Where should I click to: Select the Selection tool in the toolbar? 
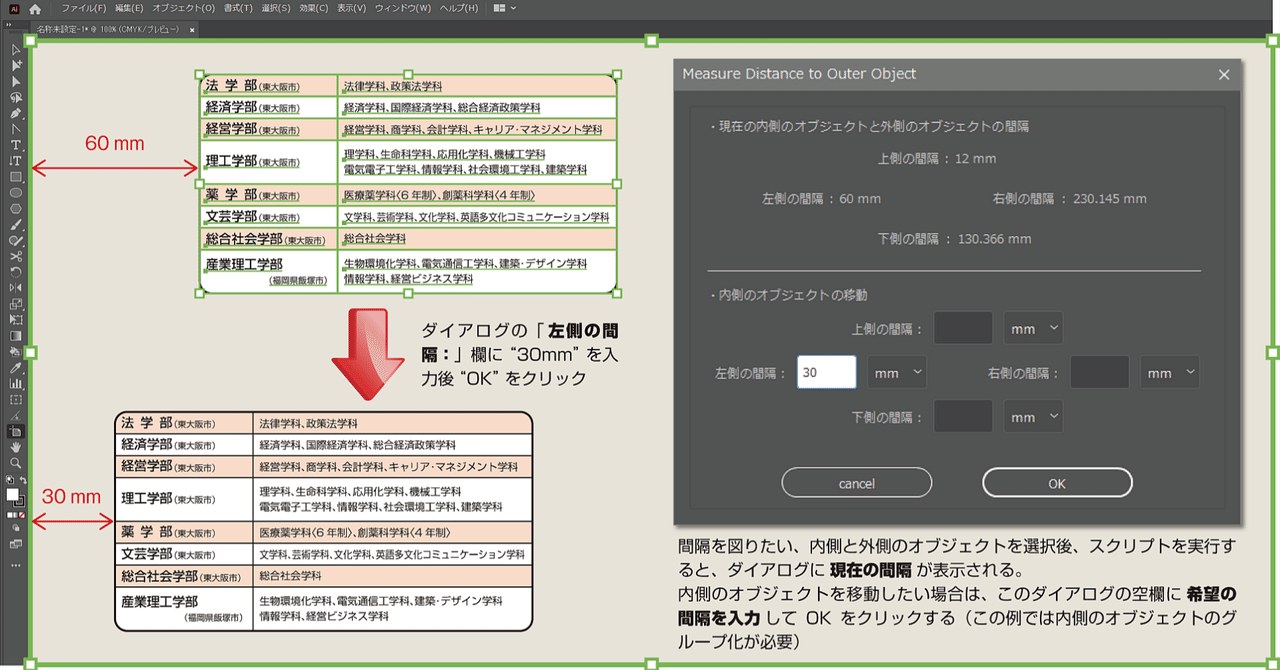click(x=14, y=48)
